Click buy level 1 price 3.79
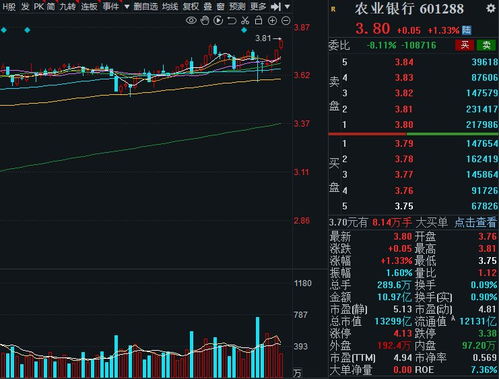 [x=404, y=144]
